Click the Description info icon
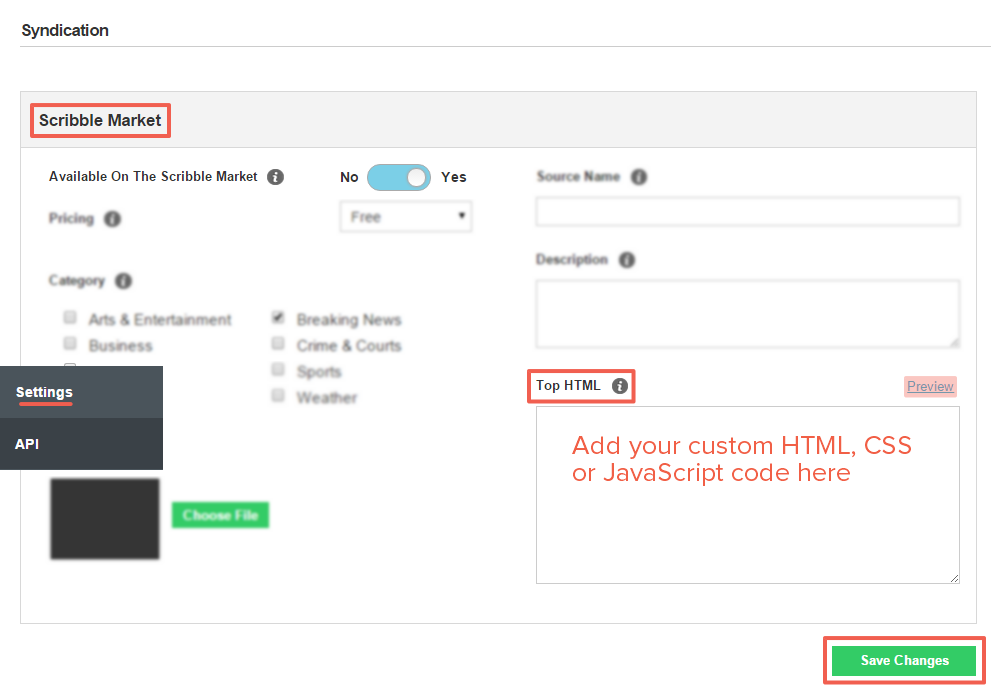This screenshot has height=696, width=998. [627, 260]
